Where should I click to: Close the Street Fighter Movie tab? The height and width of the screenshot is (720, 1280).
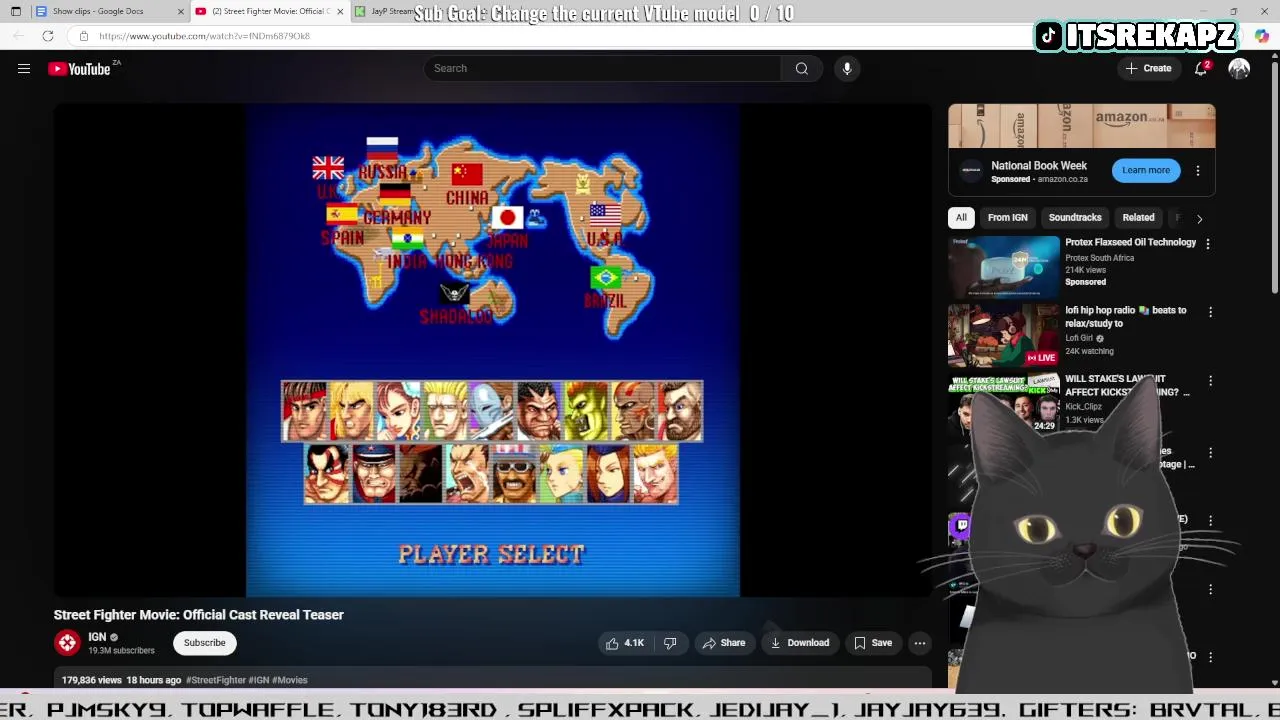coord(340,11)
